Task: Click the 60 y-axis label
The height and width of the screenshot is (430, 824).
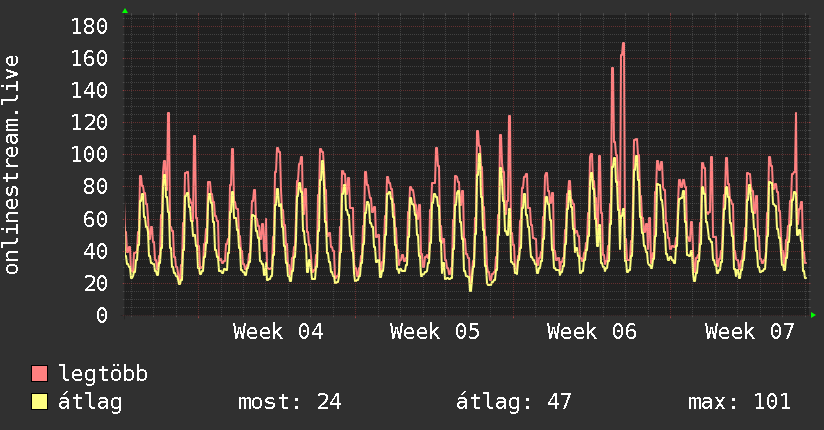Action: click(96, 219)
